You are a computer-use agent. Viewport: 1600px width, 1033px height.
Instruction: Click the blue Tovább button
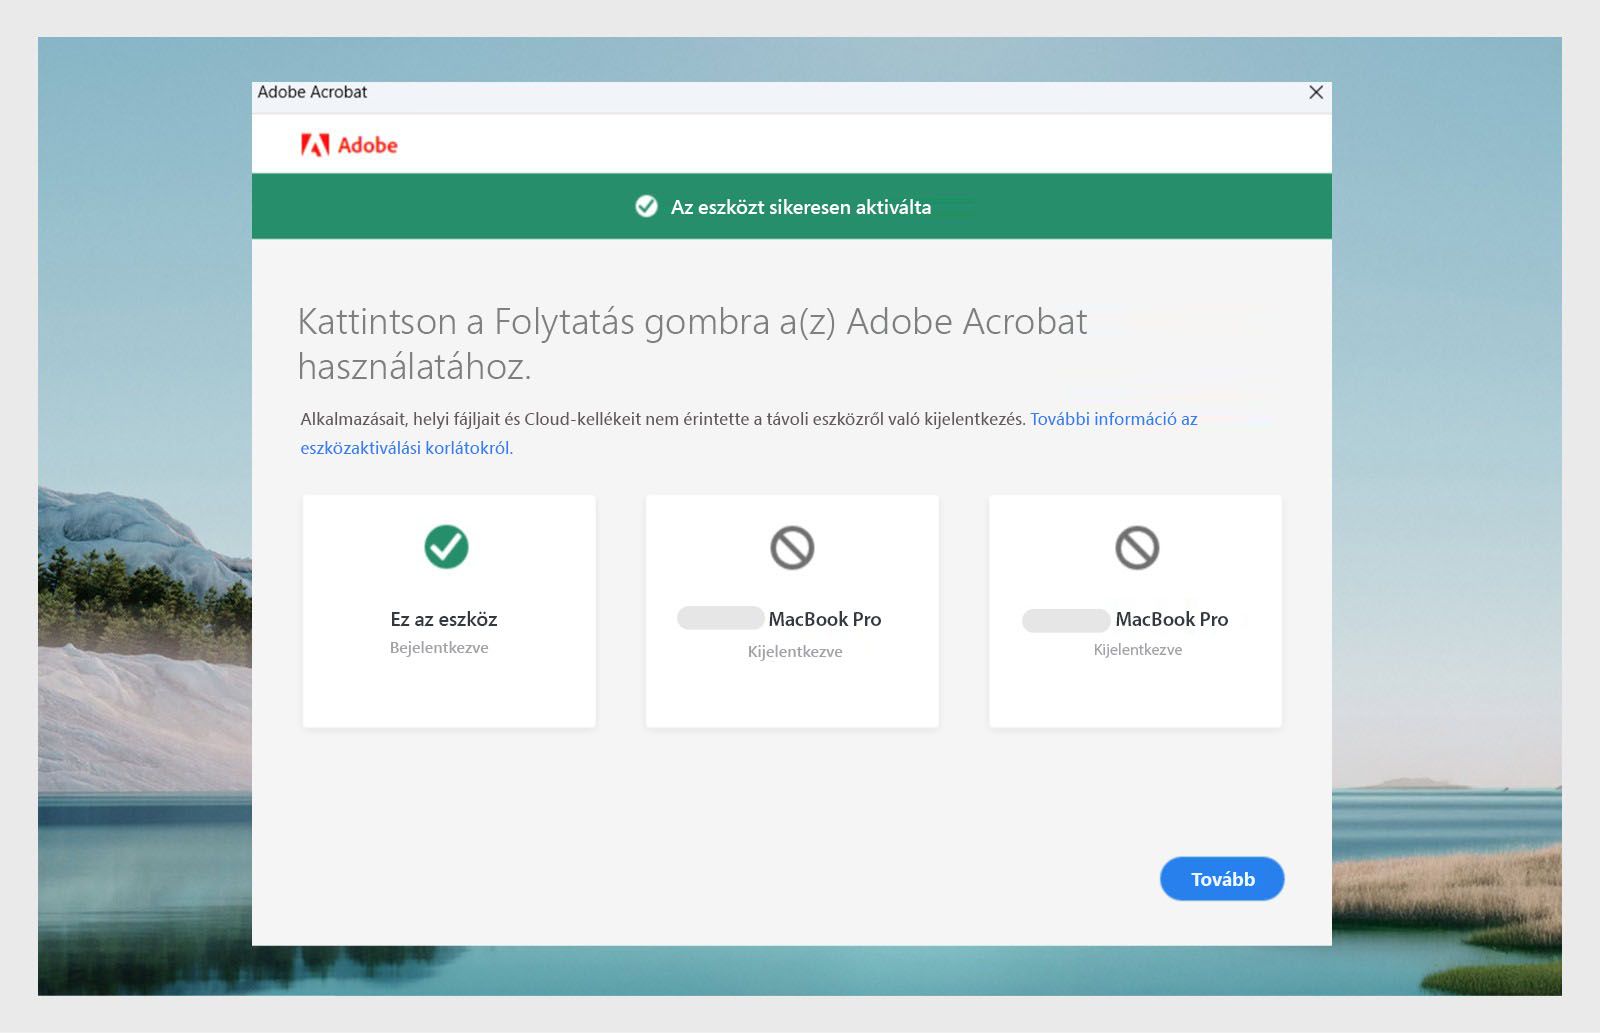pyautogui.click(x=1222, y=879)
